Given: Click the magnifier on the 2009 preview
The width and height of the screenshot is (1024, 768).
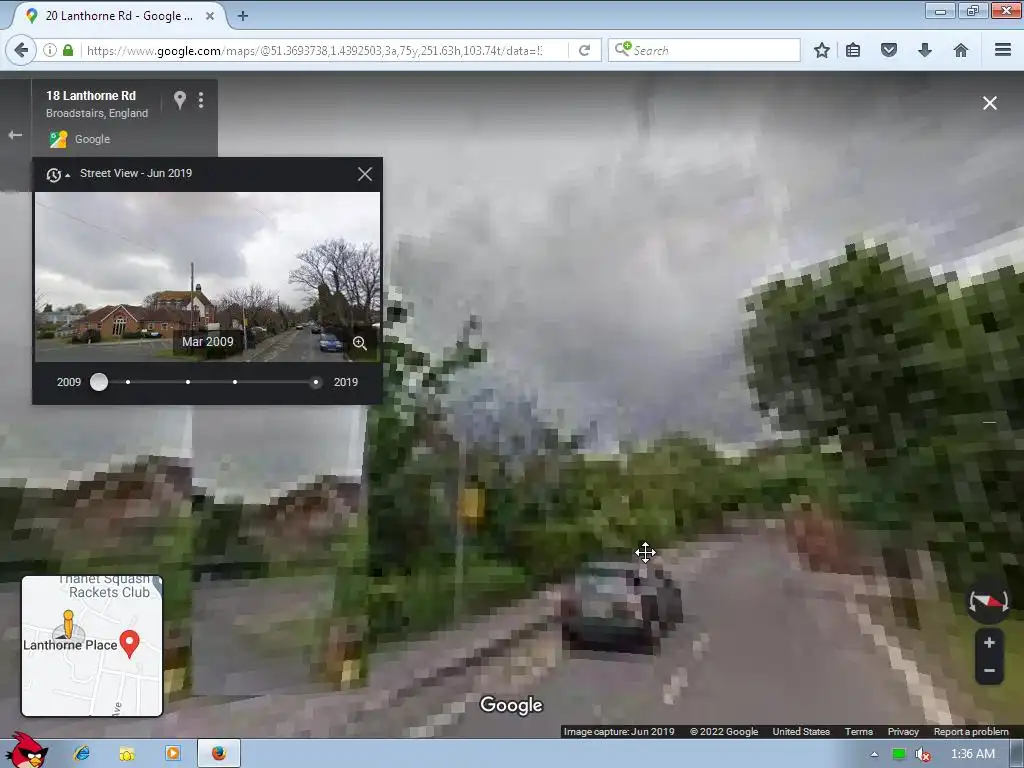Looking at the screenshot, I should coord(359,343).
